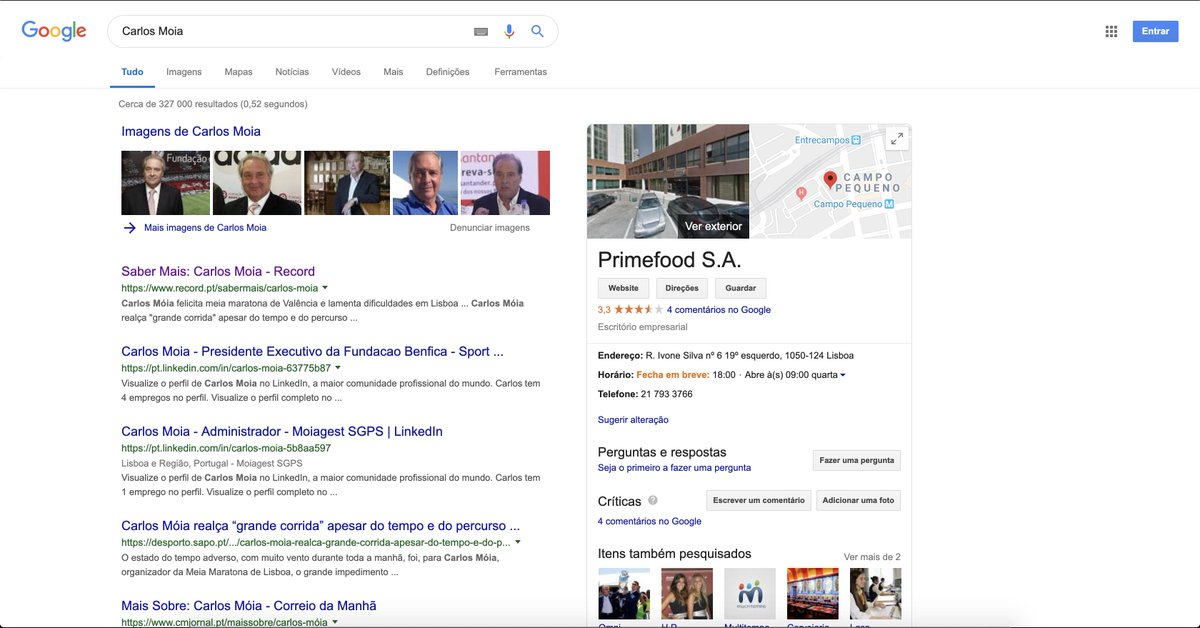The width and height of the screenshot is (1200, 628).
Task: Open Administrador Moiagest SGPS LinkedIn result
Action: coord(282,431)
